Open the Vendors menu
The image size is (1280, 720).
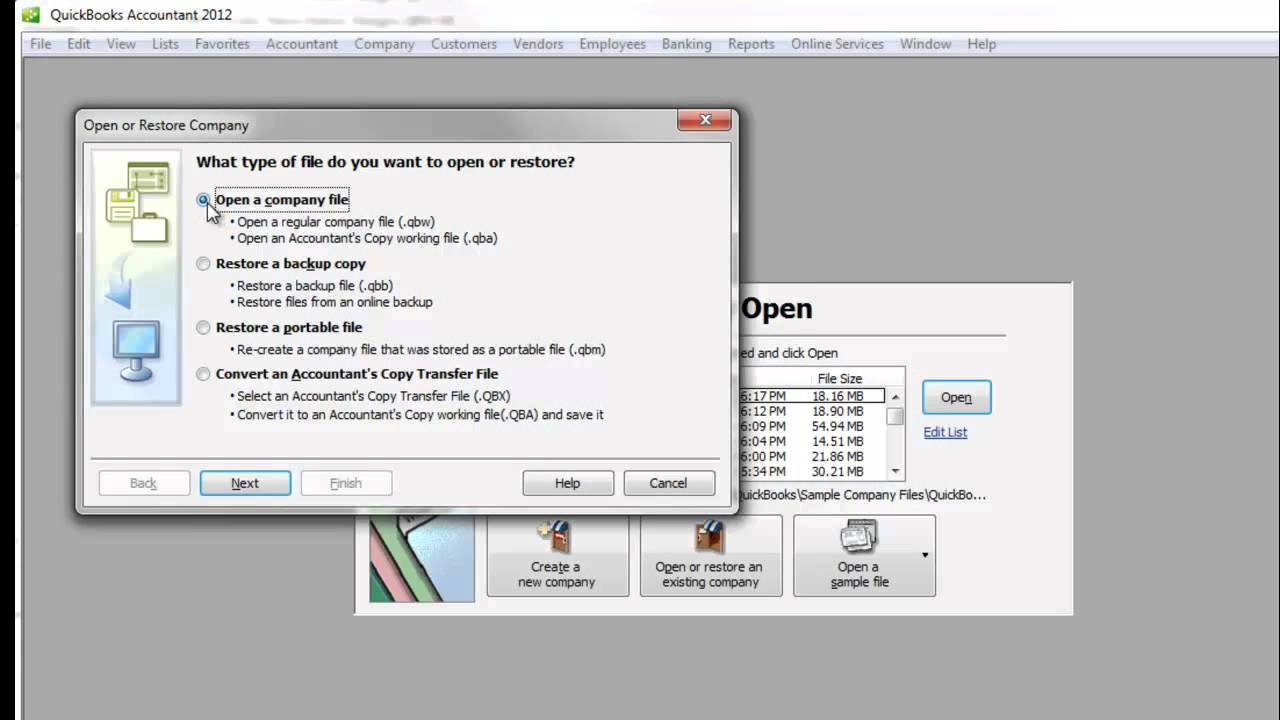538,44
